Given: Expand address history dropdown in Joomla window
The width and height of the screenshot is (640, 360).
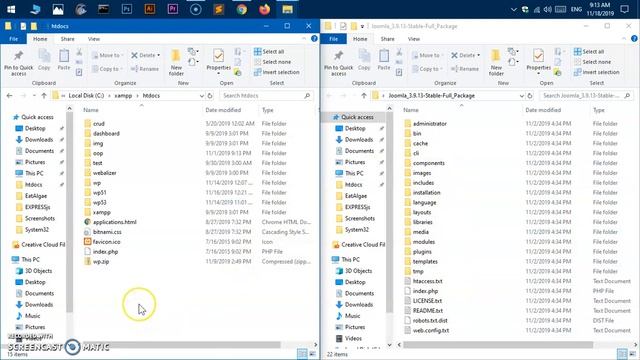Looking at the screenshot, I should (522, 96).
